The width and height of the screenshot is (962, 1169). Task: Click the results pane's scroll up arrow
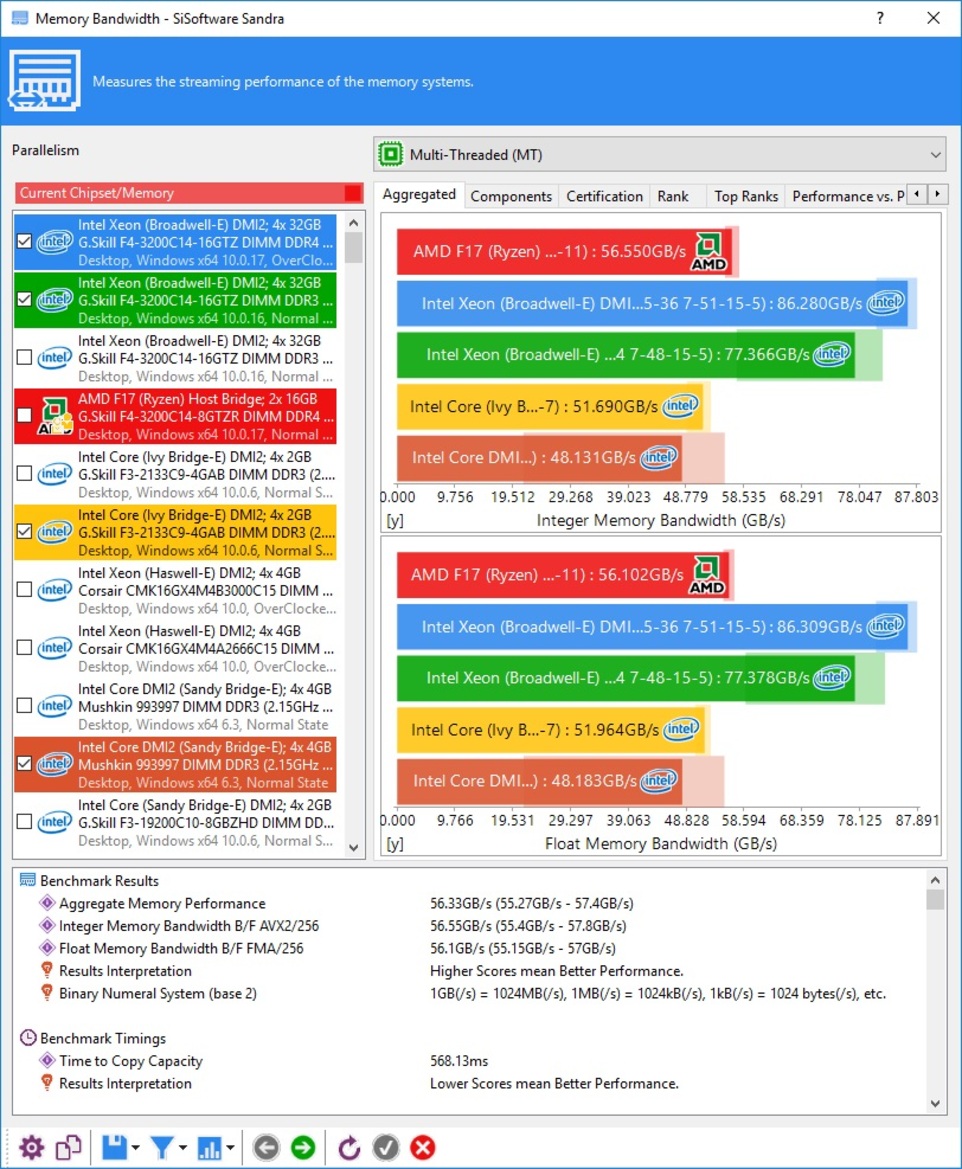pos(935,880)
